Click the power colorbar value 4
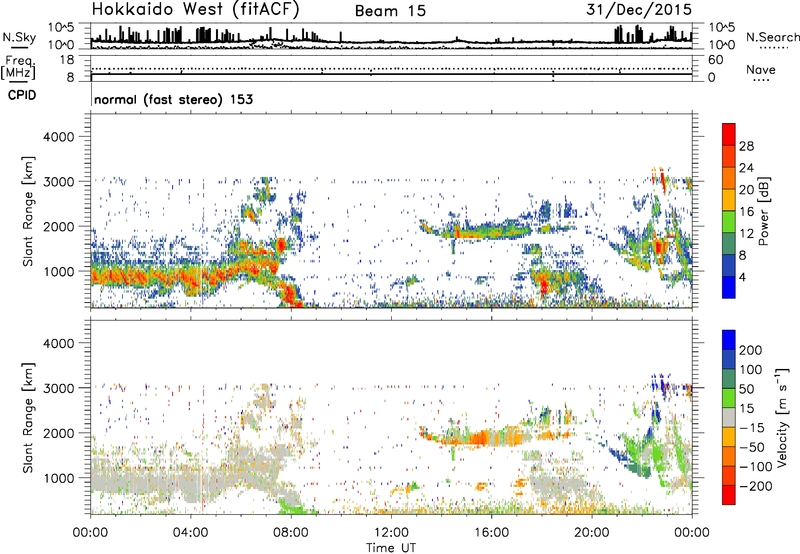 [742, 277]
